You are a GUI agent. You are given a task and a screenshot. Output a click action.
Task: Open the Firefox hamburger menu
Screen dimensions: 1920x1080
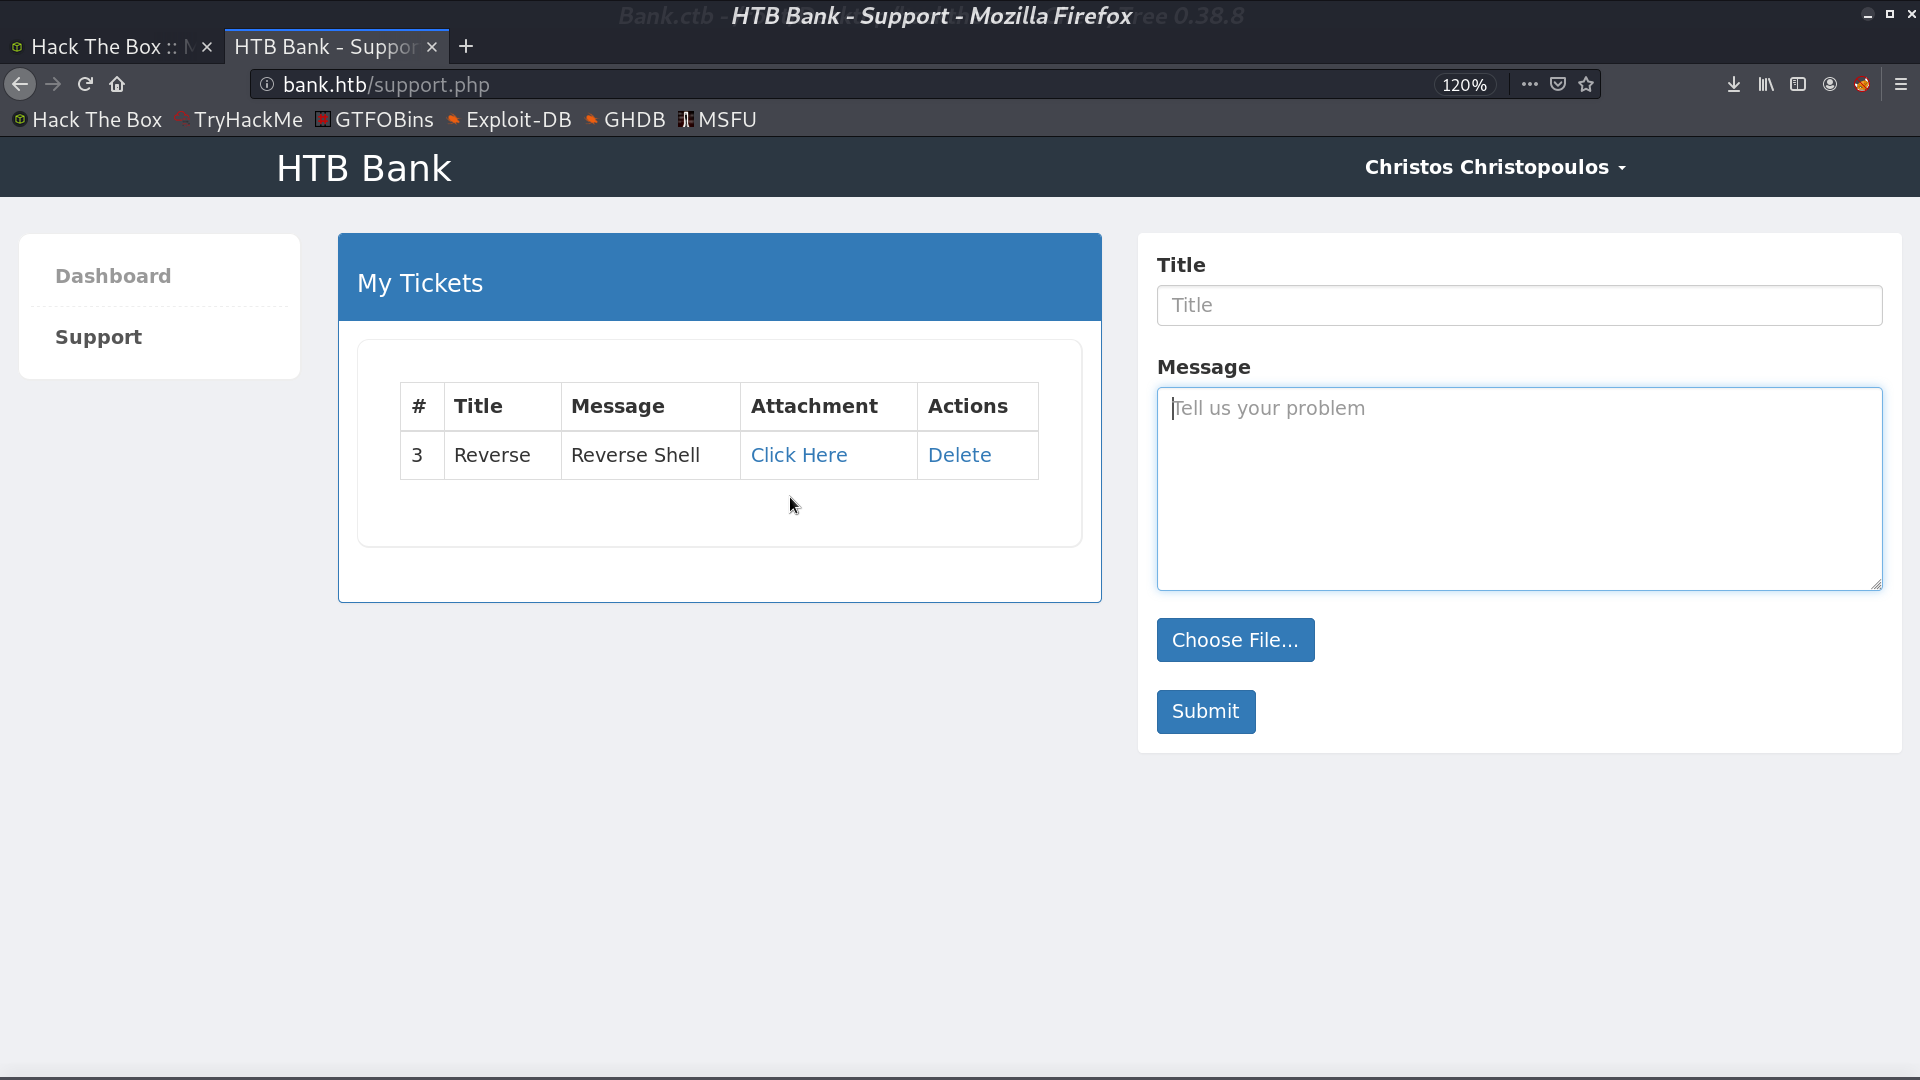pos(1901,85)
